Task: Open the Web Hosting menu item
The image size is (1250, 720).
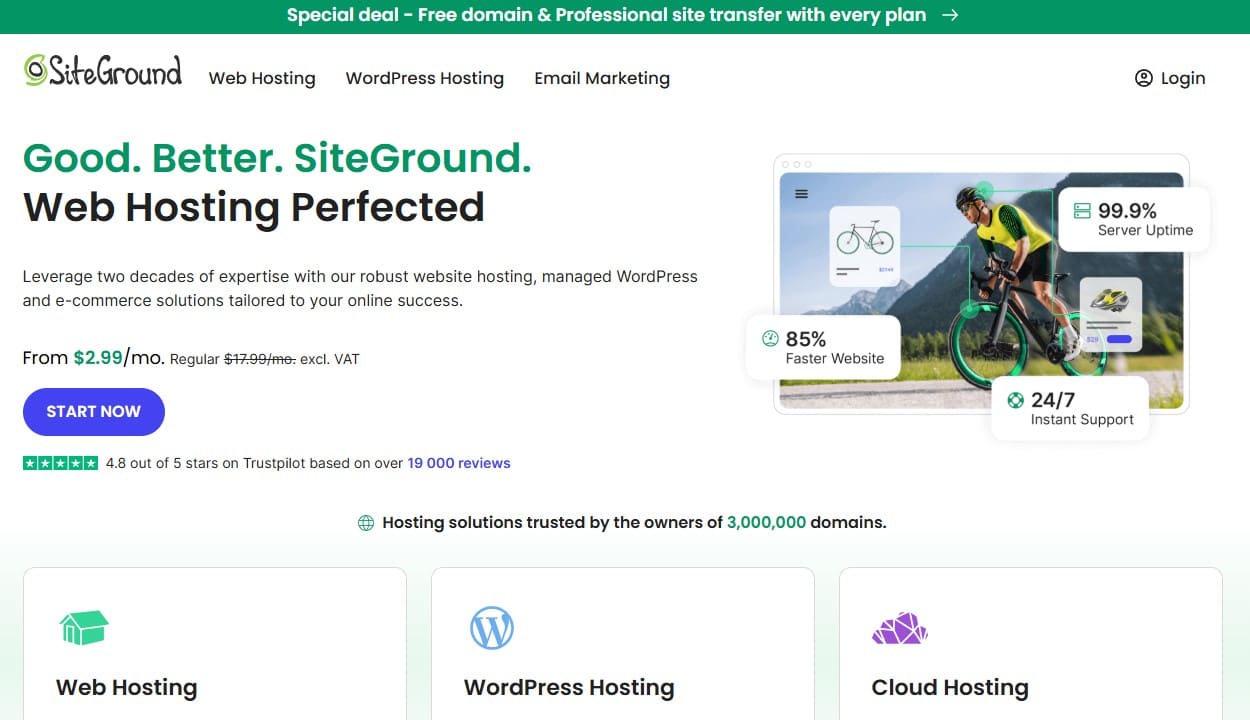Action: tap(262, 78)
